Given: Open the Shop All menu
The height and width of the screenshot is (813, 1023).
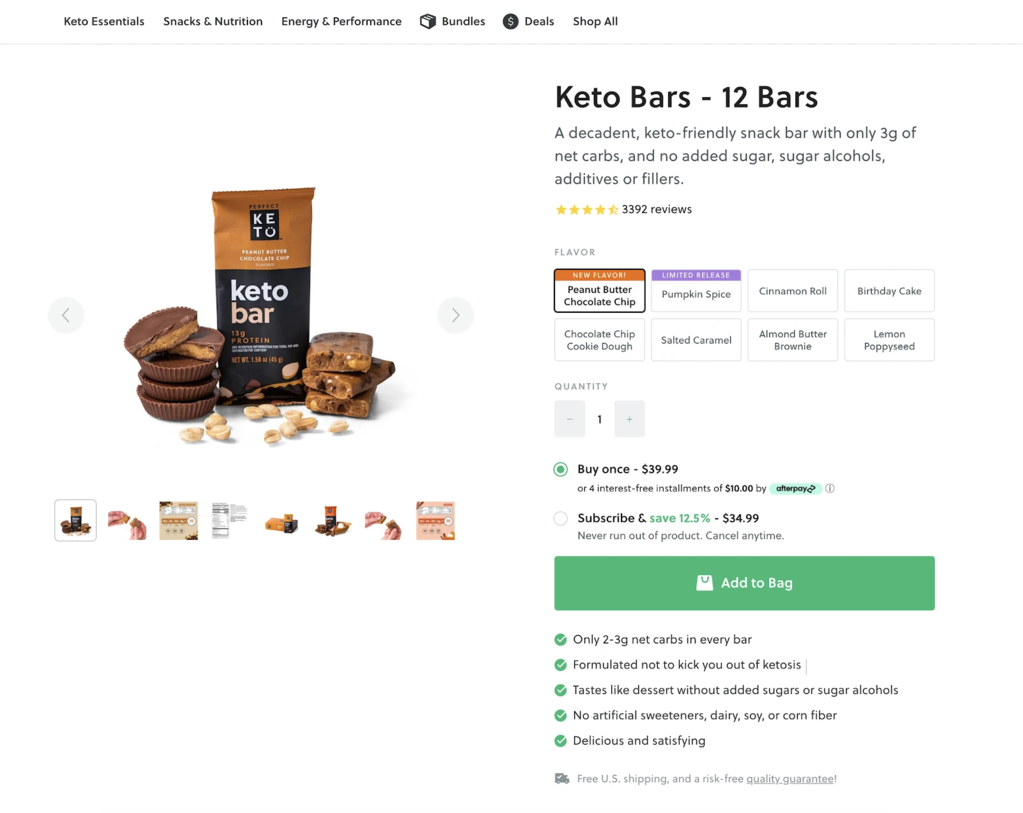Looking at the screenshot, I should tap(595, 20).
